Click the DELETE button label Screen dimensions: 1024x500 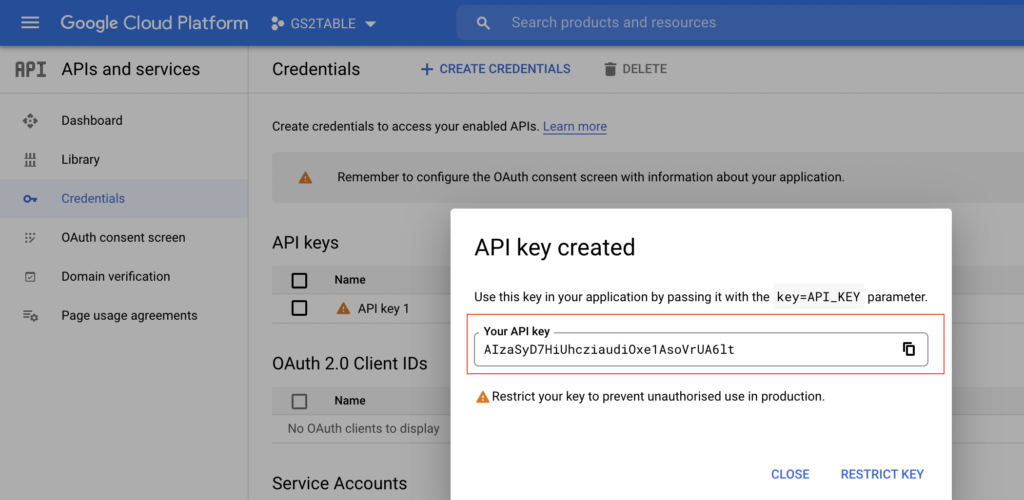point(645,69)
